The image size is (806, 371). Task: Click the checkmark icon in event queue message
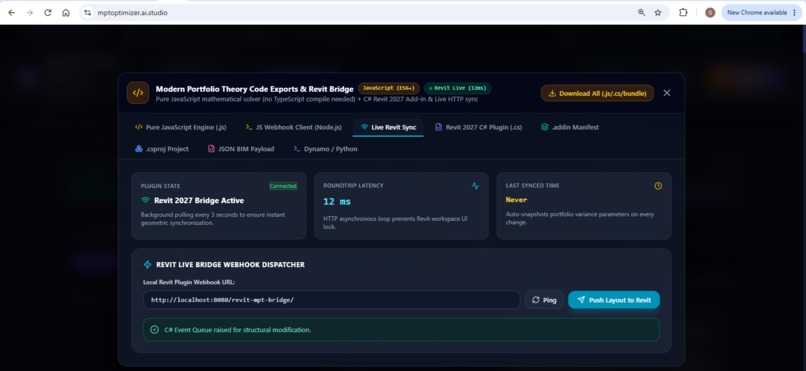point(154,330)
